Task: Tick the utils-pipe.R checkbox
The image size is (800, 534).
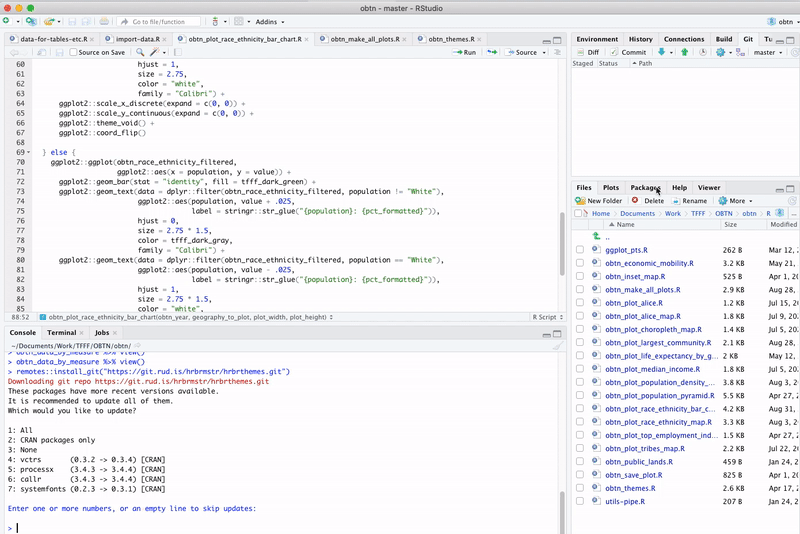Action: 580,501
